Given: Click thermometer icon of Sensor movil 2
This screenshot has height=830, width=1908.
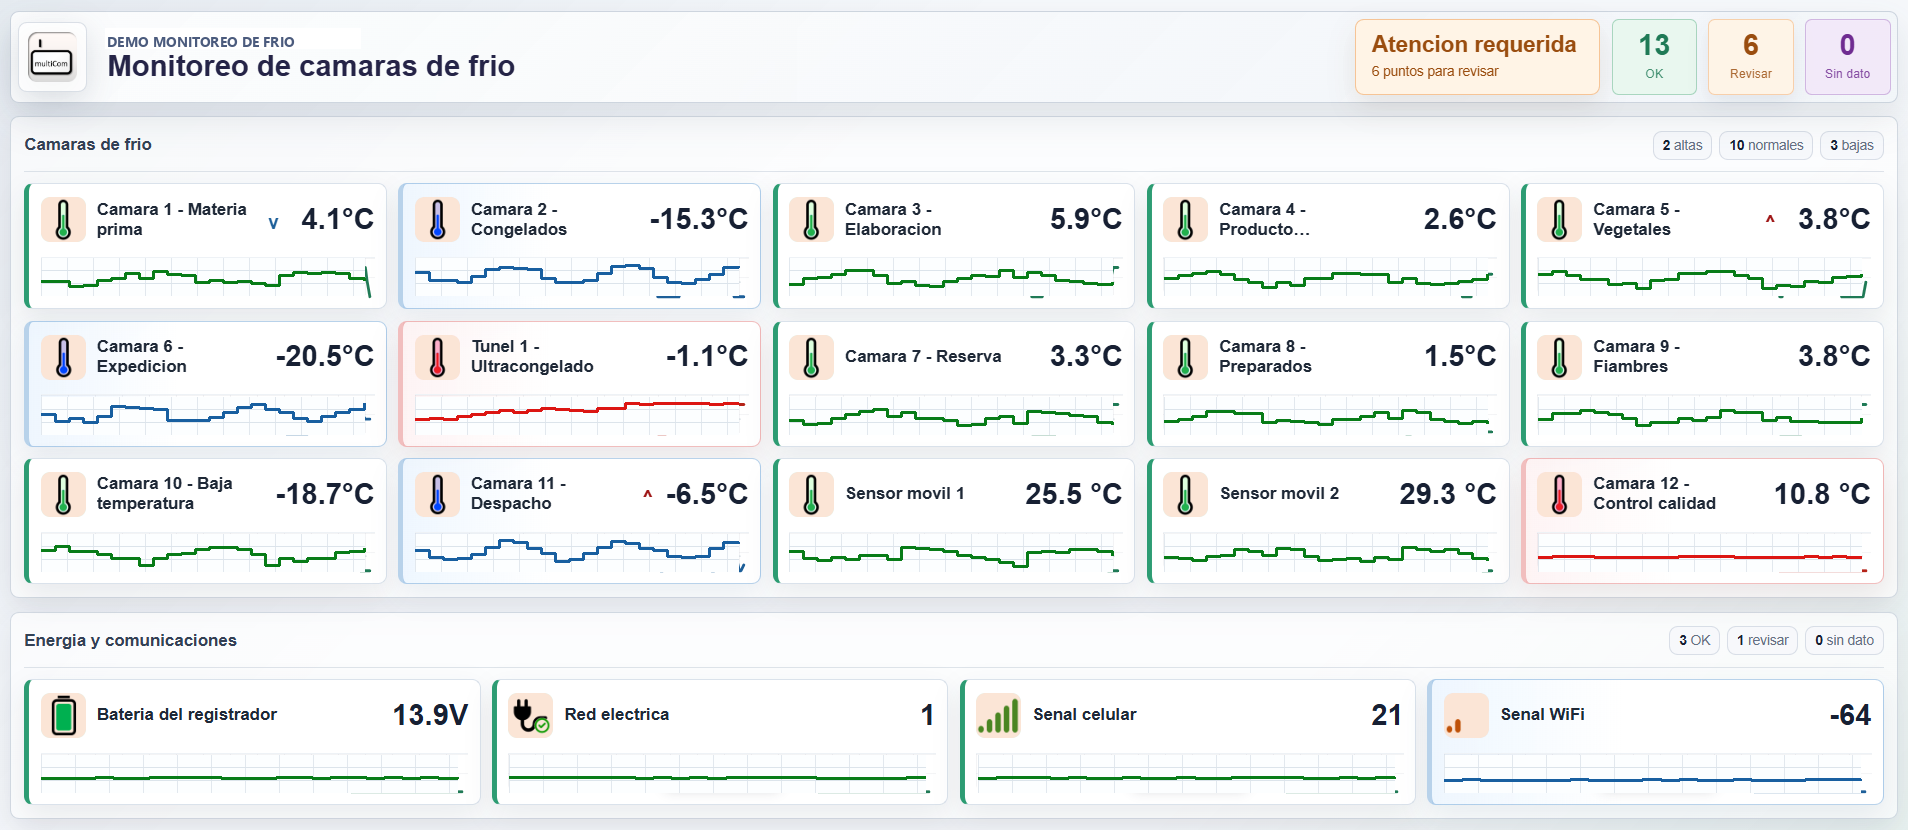Looking at the screenshot, I should [1185, 494].
